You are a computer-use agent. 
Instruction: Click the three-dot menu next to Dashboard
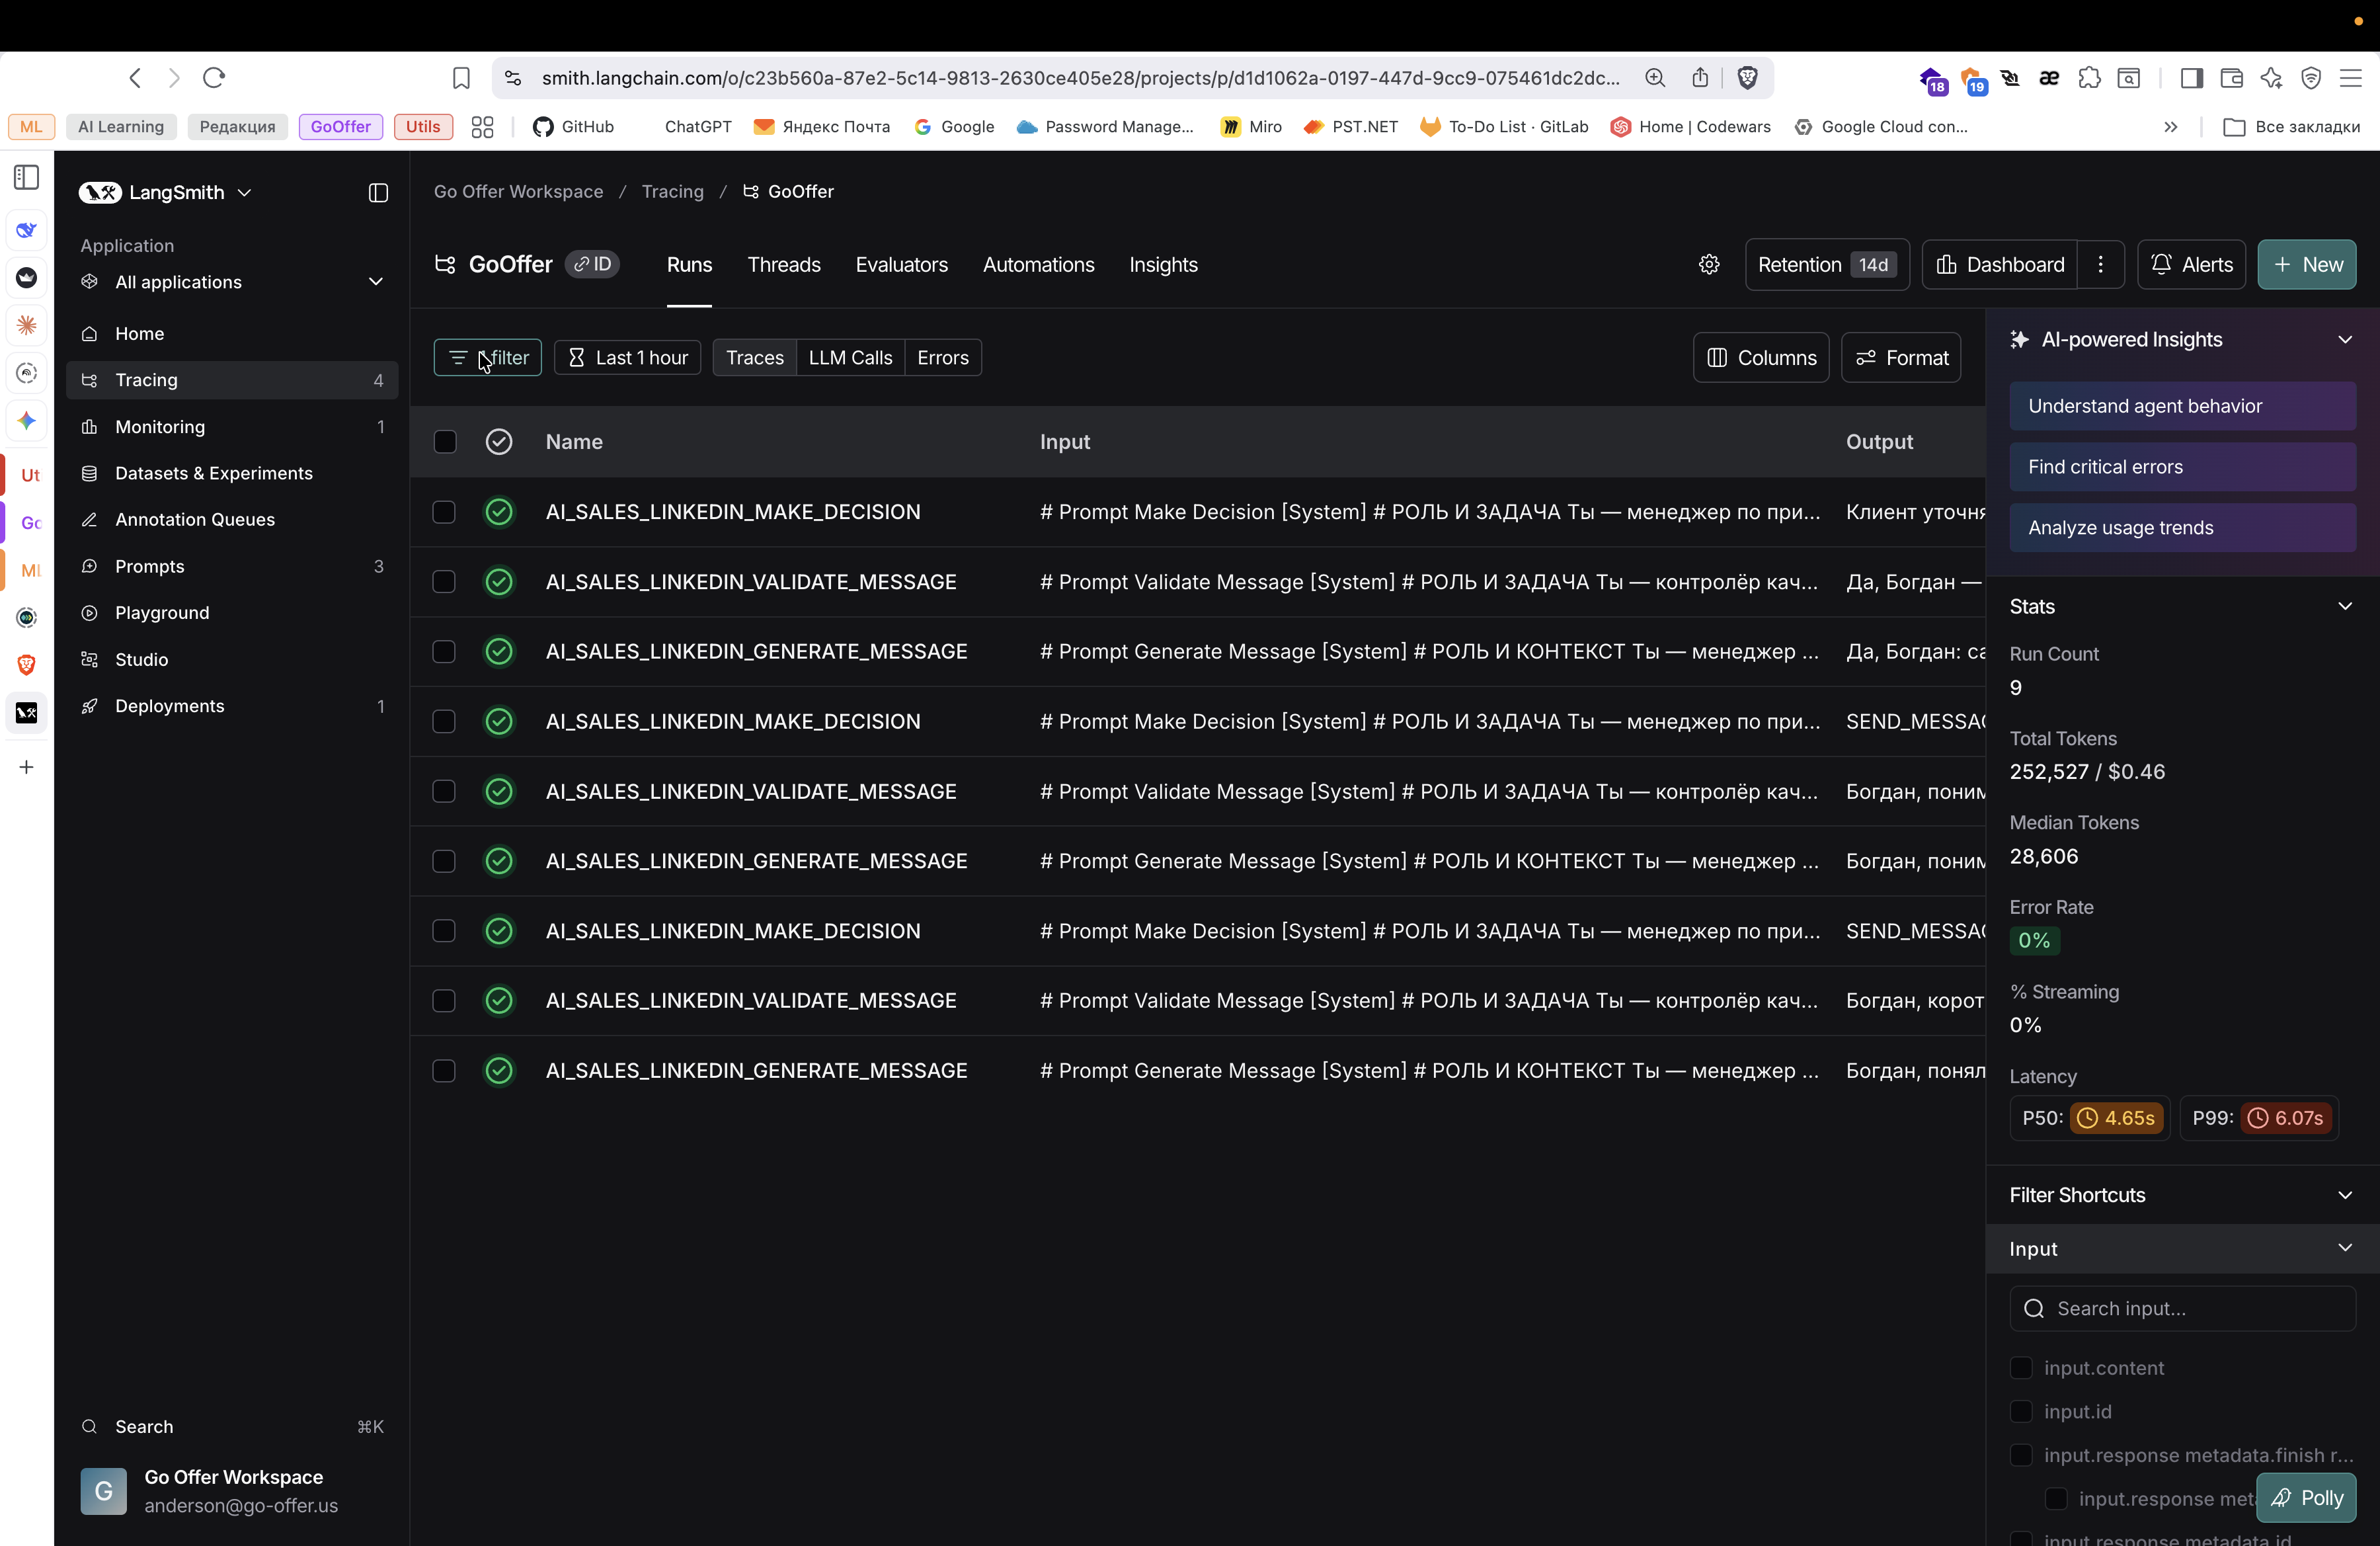[2100, 264]
